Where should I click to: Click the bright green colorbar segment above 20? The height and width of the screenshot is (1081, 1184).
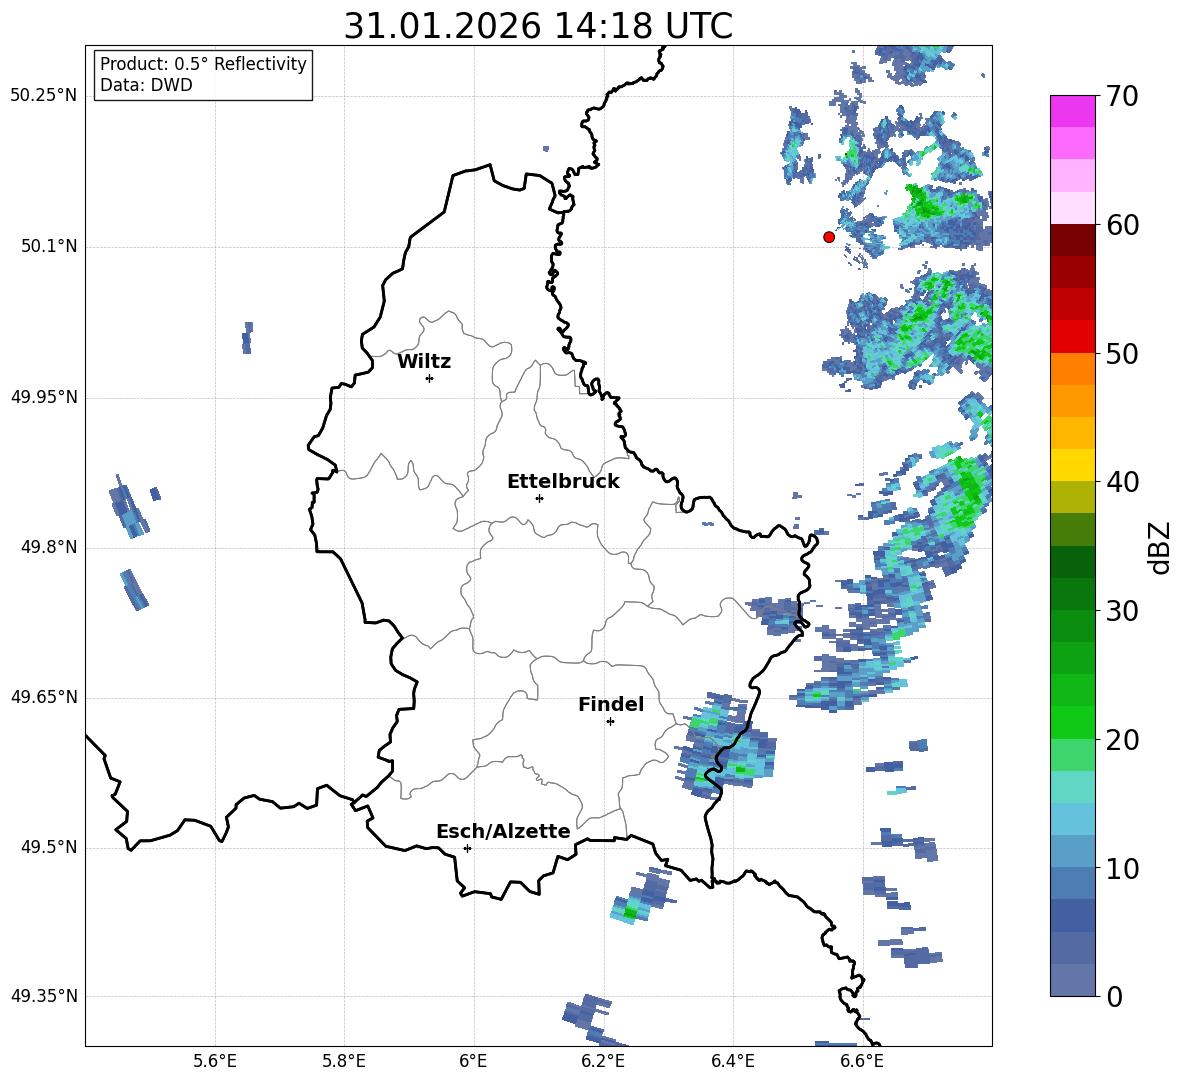tap(1072, 722)
